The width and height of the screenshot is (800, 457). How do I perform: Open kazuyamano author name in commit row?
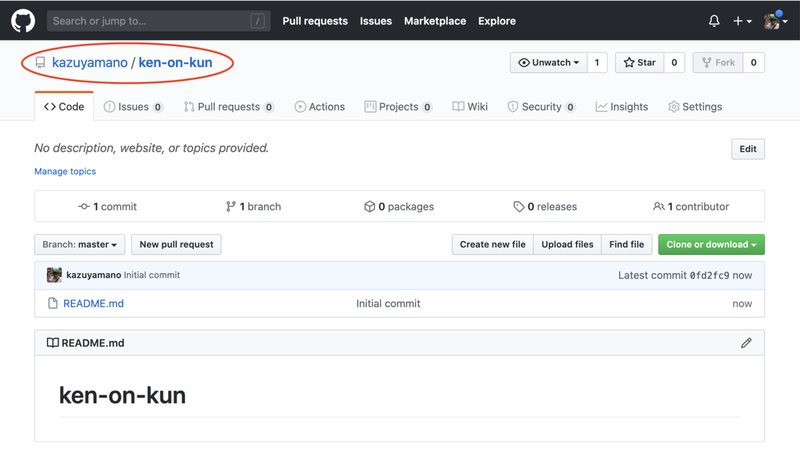[x=94, y=275]
